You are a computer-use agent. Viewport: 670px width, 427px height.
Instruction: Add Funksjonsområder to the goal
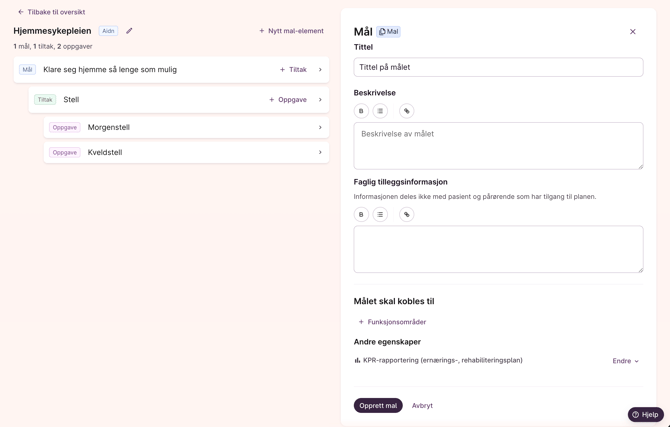click(392, 322)
